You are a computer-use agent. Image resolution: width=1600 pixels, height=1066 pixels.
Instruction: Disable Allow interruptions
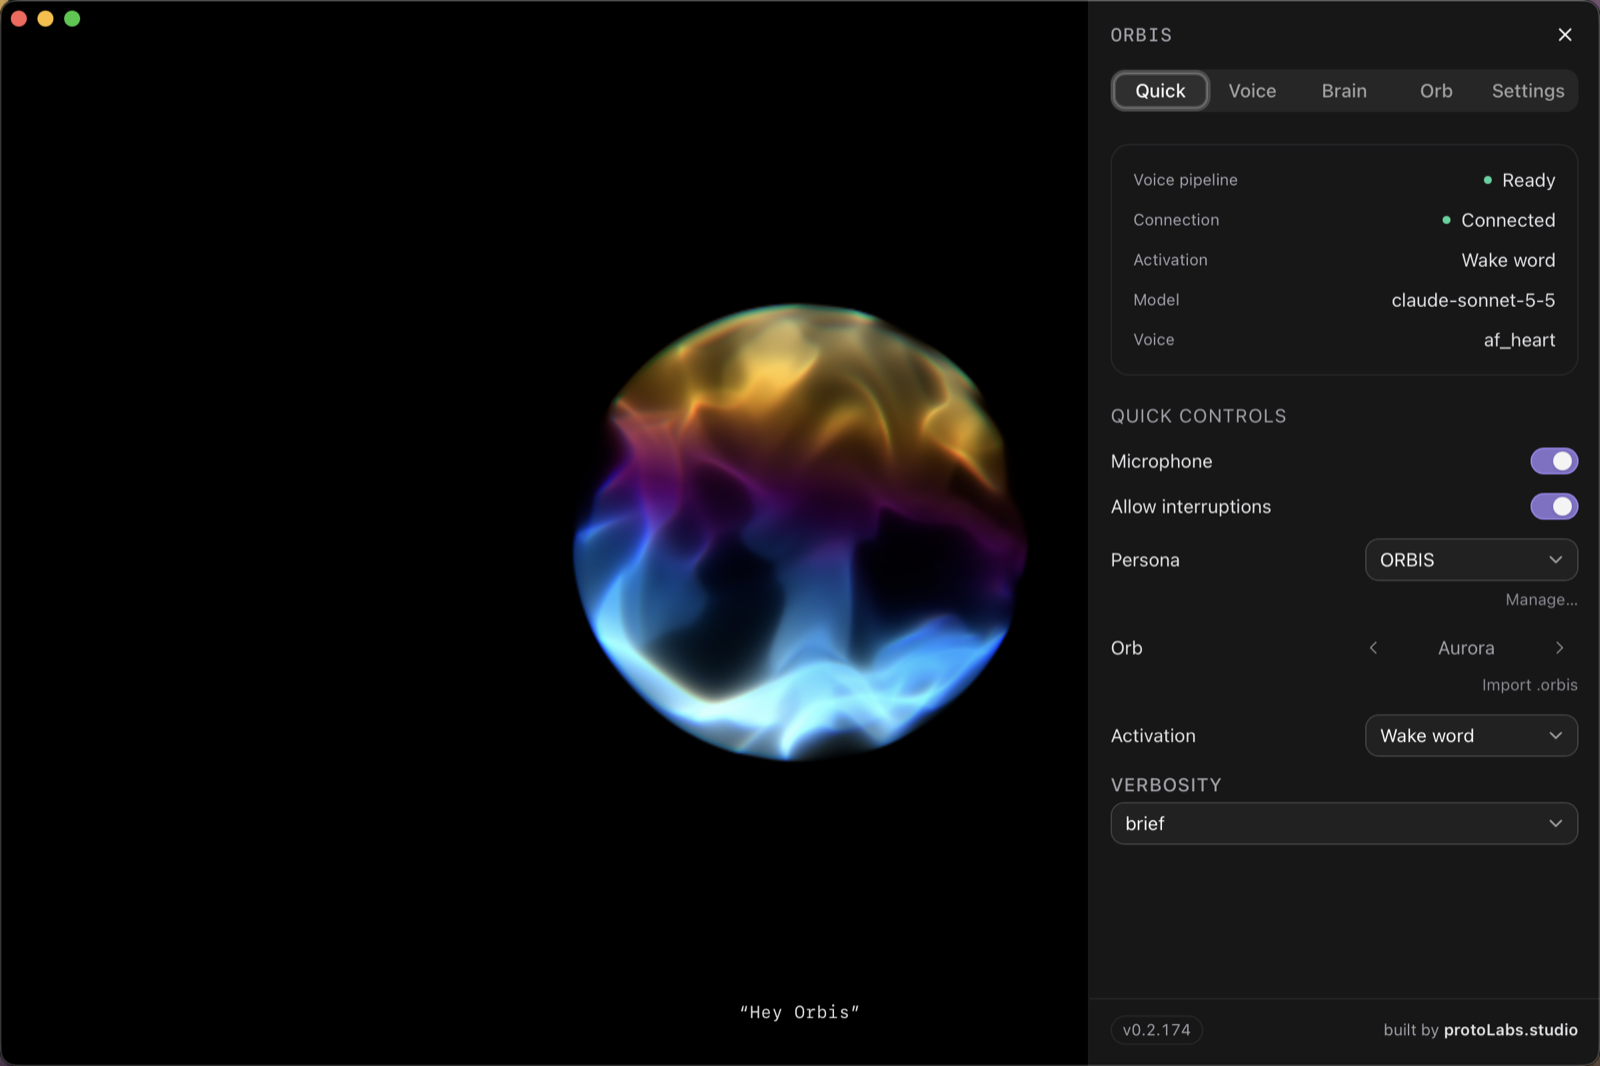click(1554, 507)
